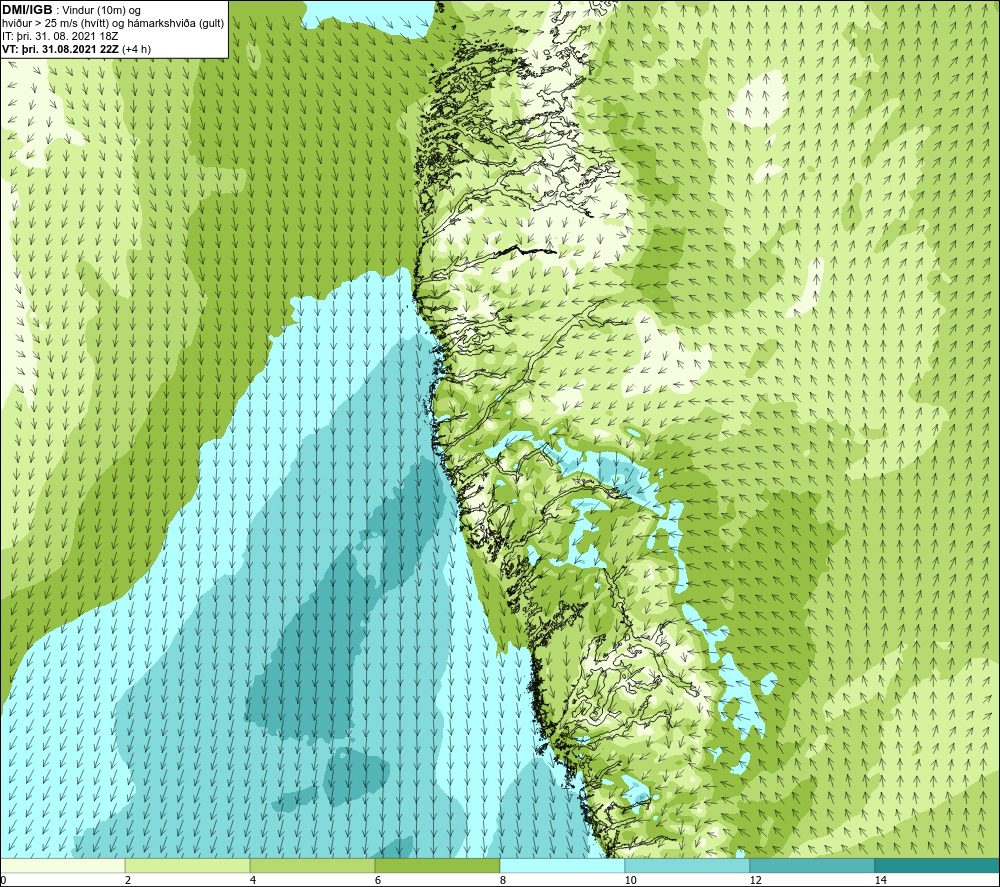Select the pale cream 0–2 color bar segment

tap(62, 865)
